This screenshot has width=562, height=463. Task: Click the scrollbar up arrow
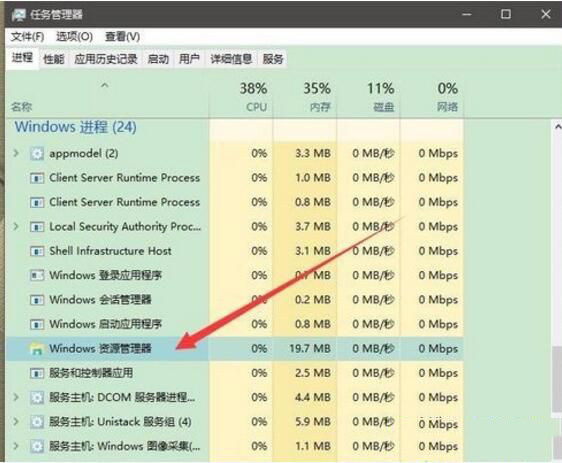click(558, 127)
